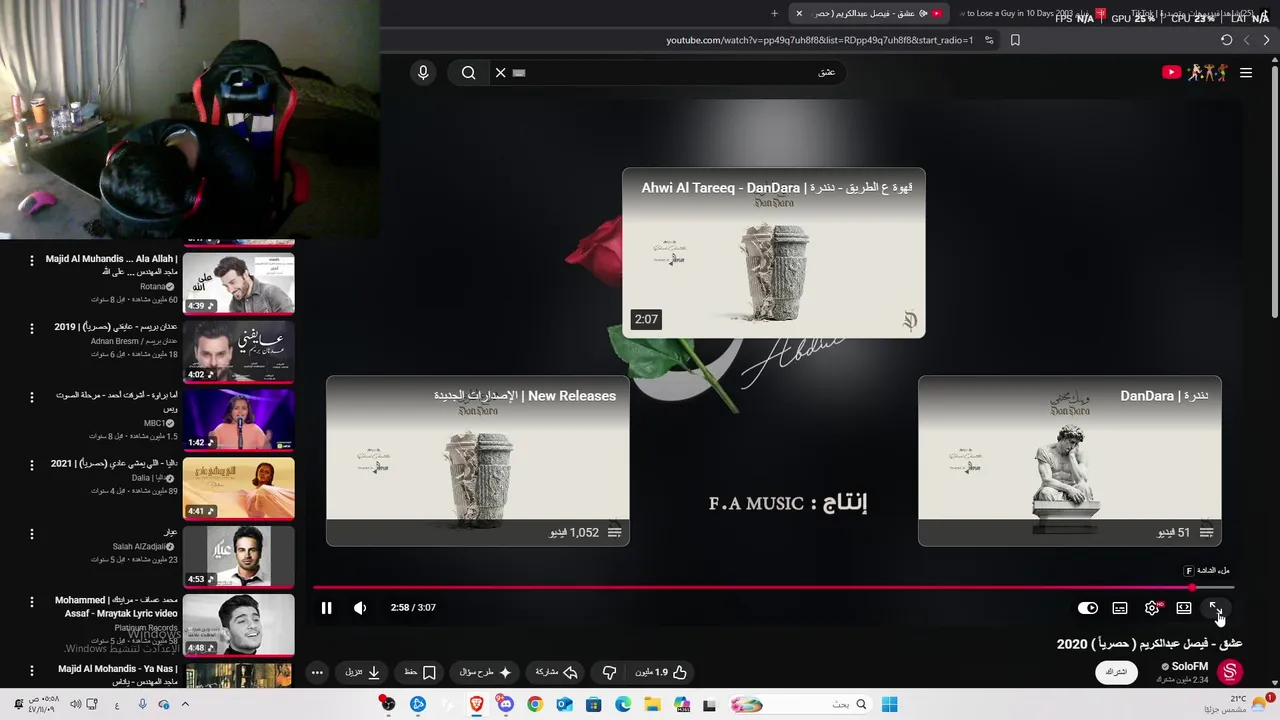The width and height of the screenshot is (1280, 720).
Task: Toggle the autoplay switch in player
Action: (1088, 608)
